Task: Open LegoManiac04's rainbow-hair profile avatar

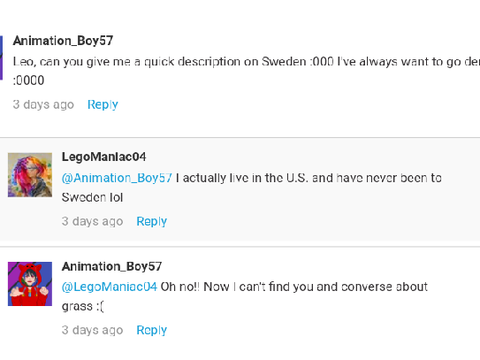Action: coord(30,175)
